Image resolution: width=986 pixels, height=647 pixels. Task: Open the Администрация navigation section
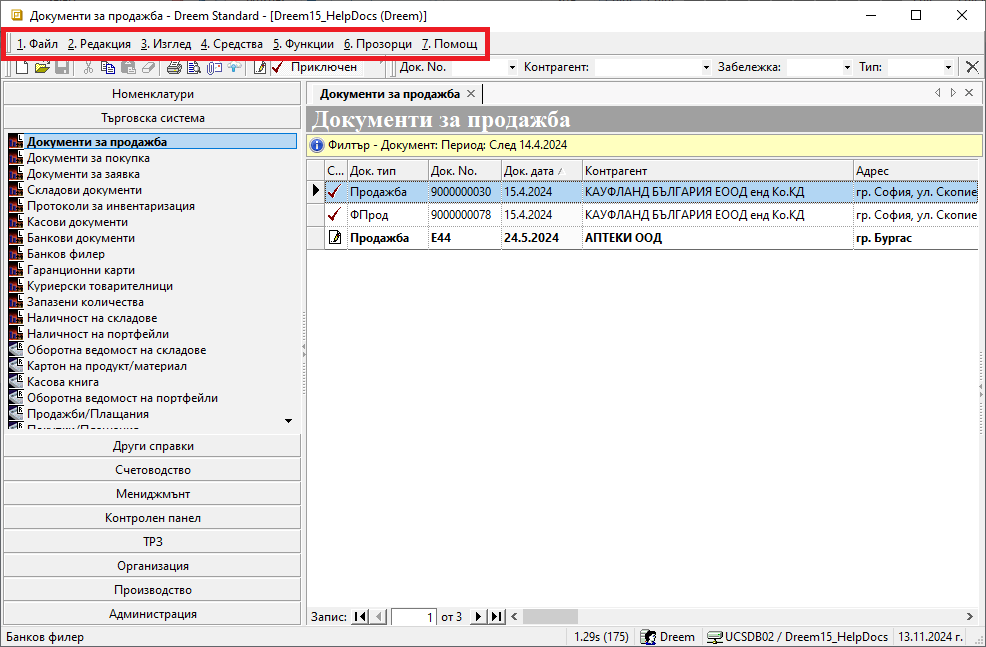coord(152,614)
